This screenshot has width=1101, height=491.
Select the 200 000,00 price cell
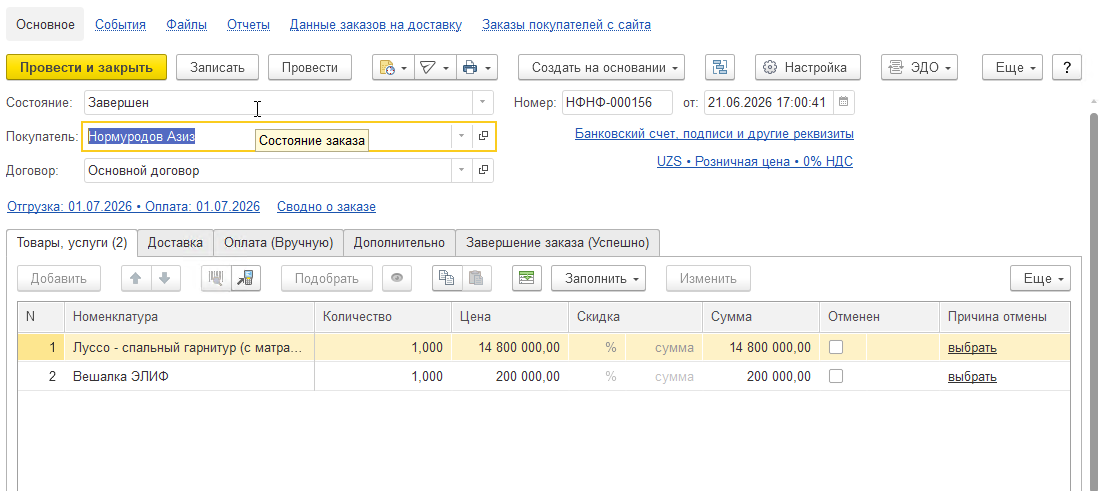(x=510, y=377)
